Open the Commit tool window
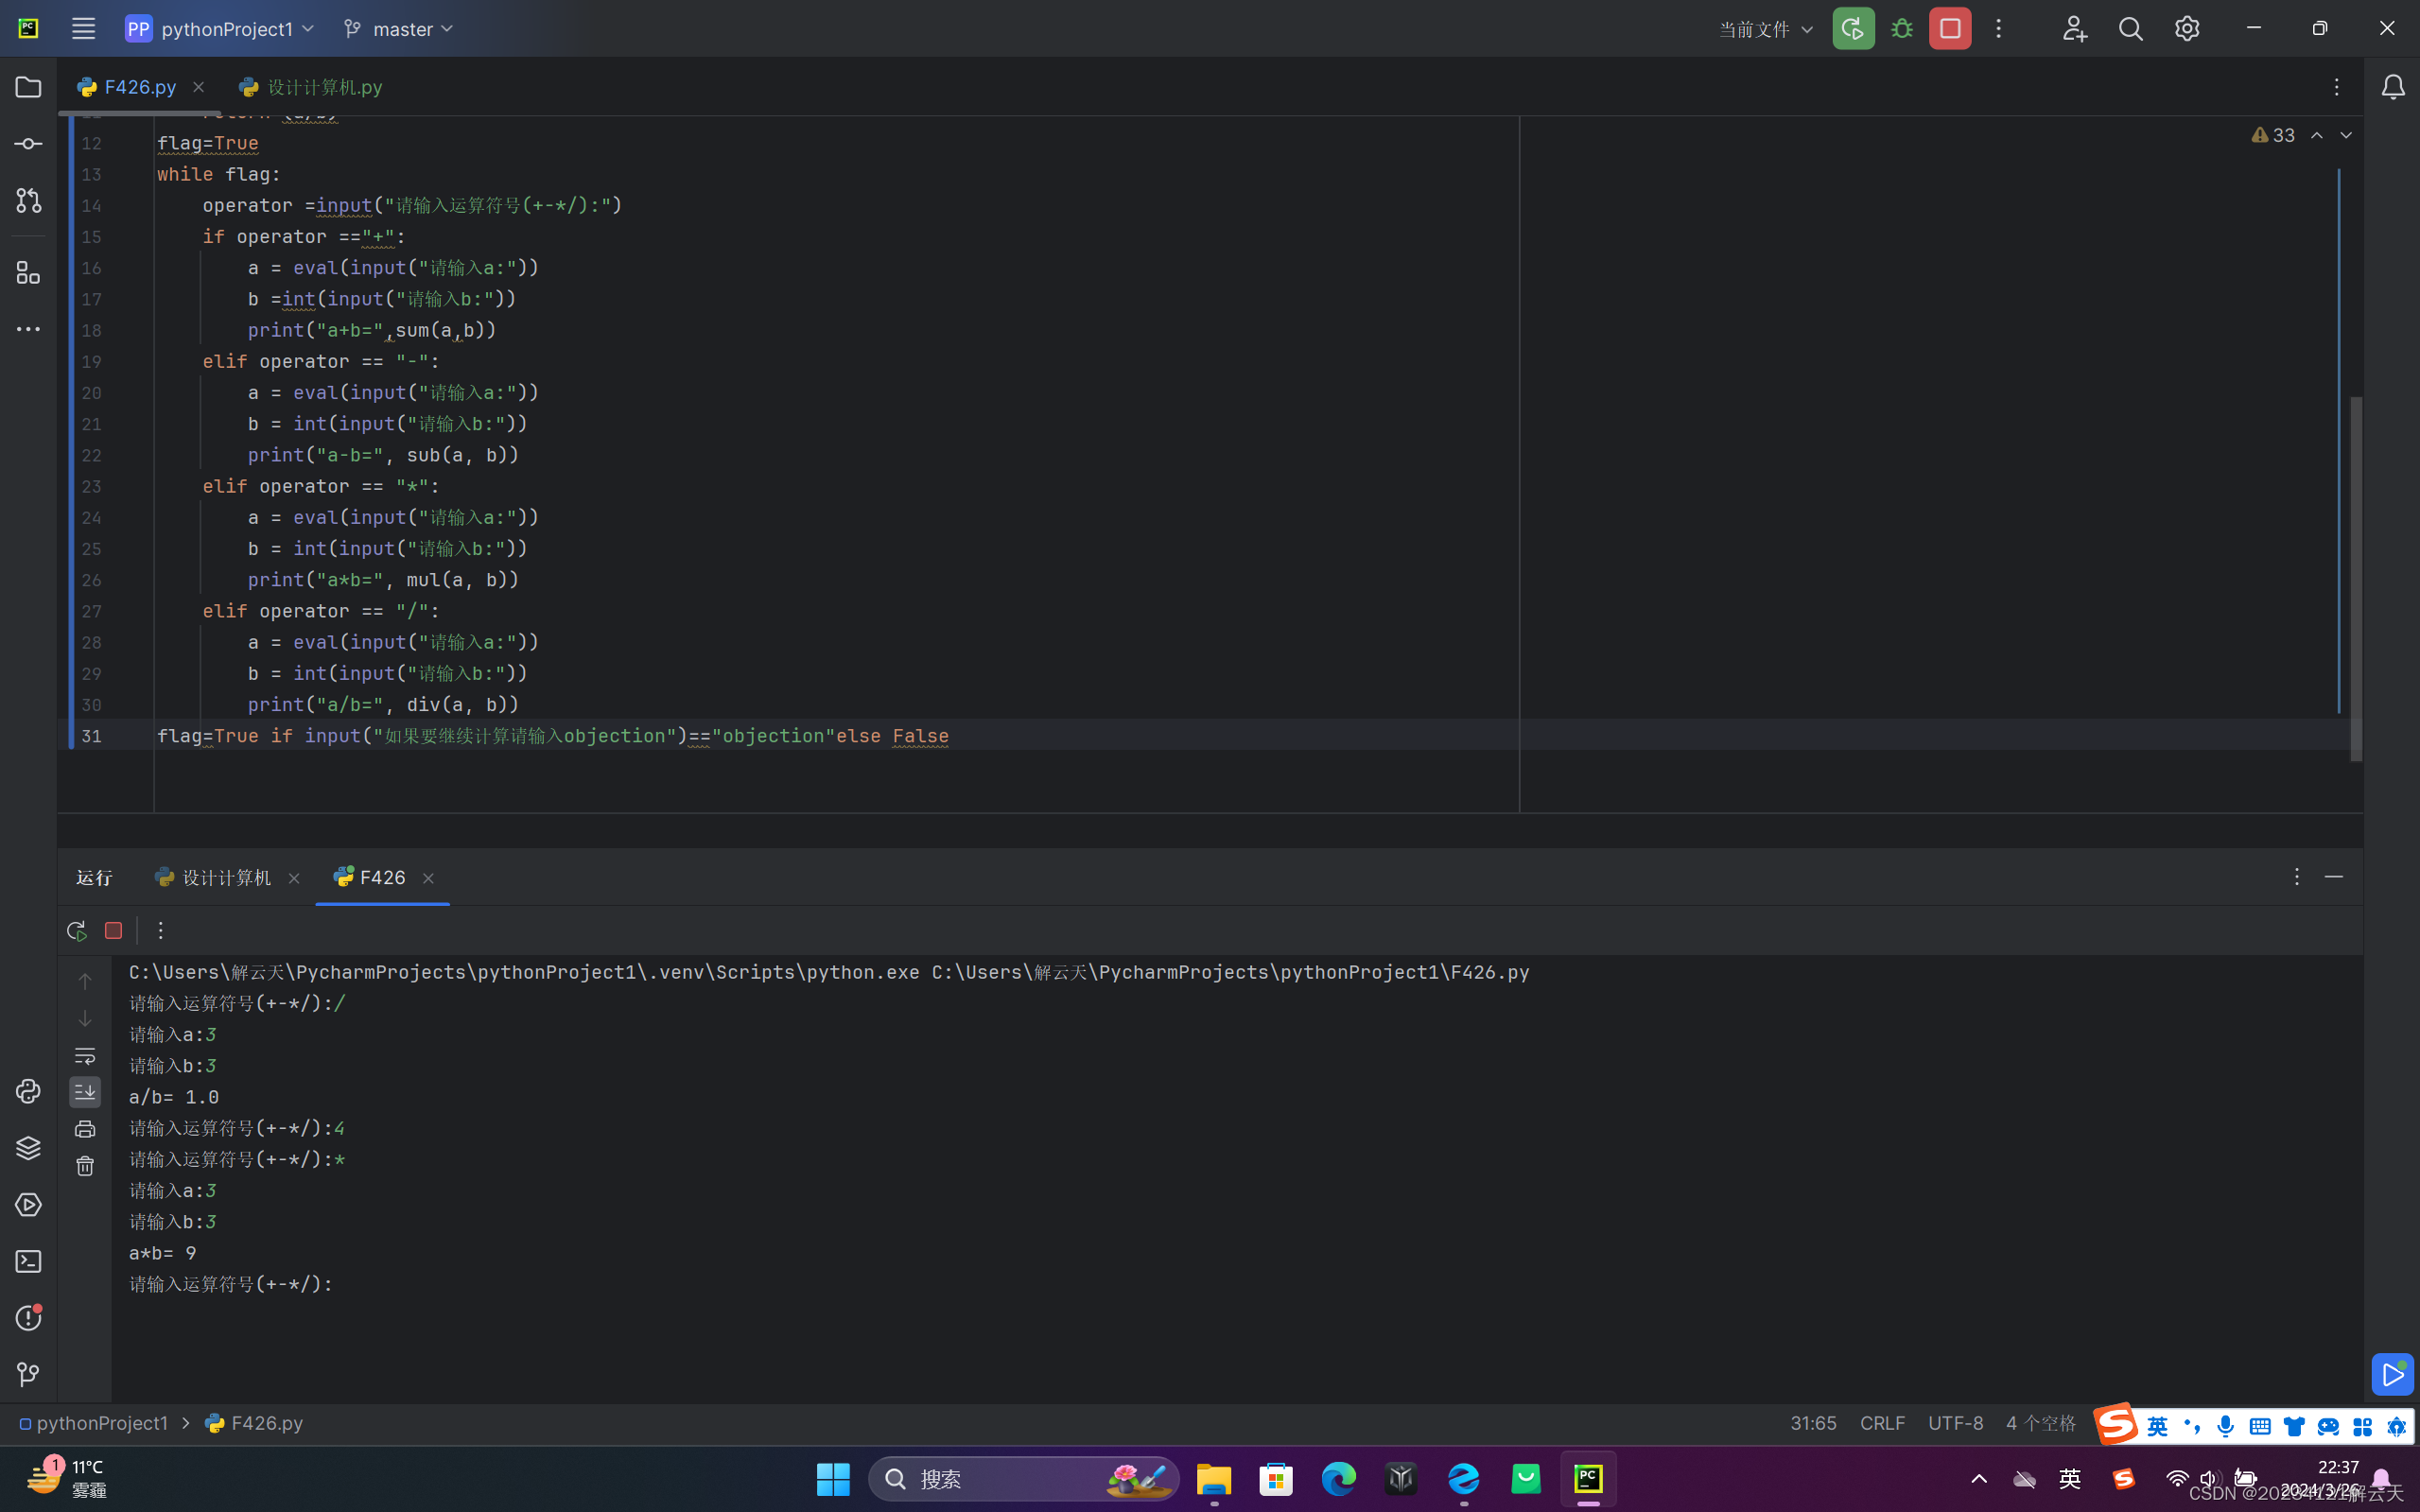The width and height of the screenshot is (2420, 1512). point(28,144)
